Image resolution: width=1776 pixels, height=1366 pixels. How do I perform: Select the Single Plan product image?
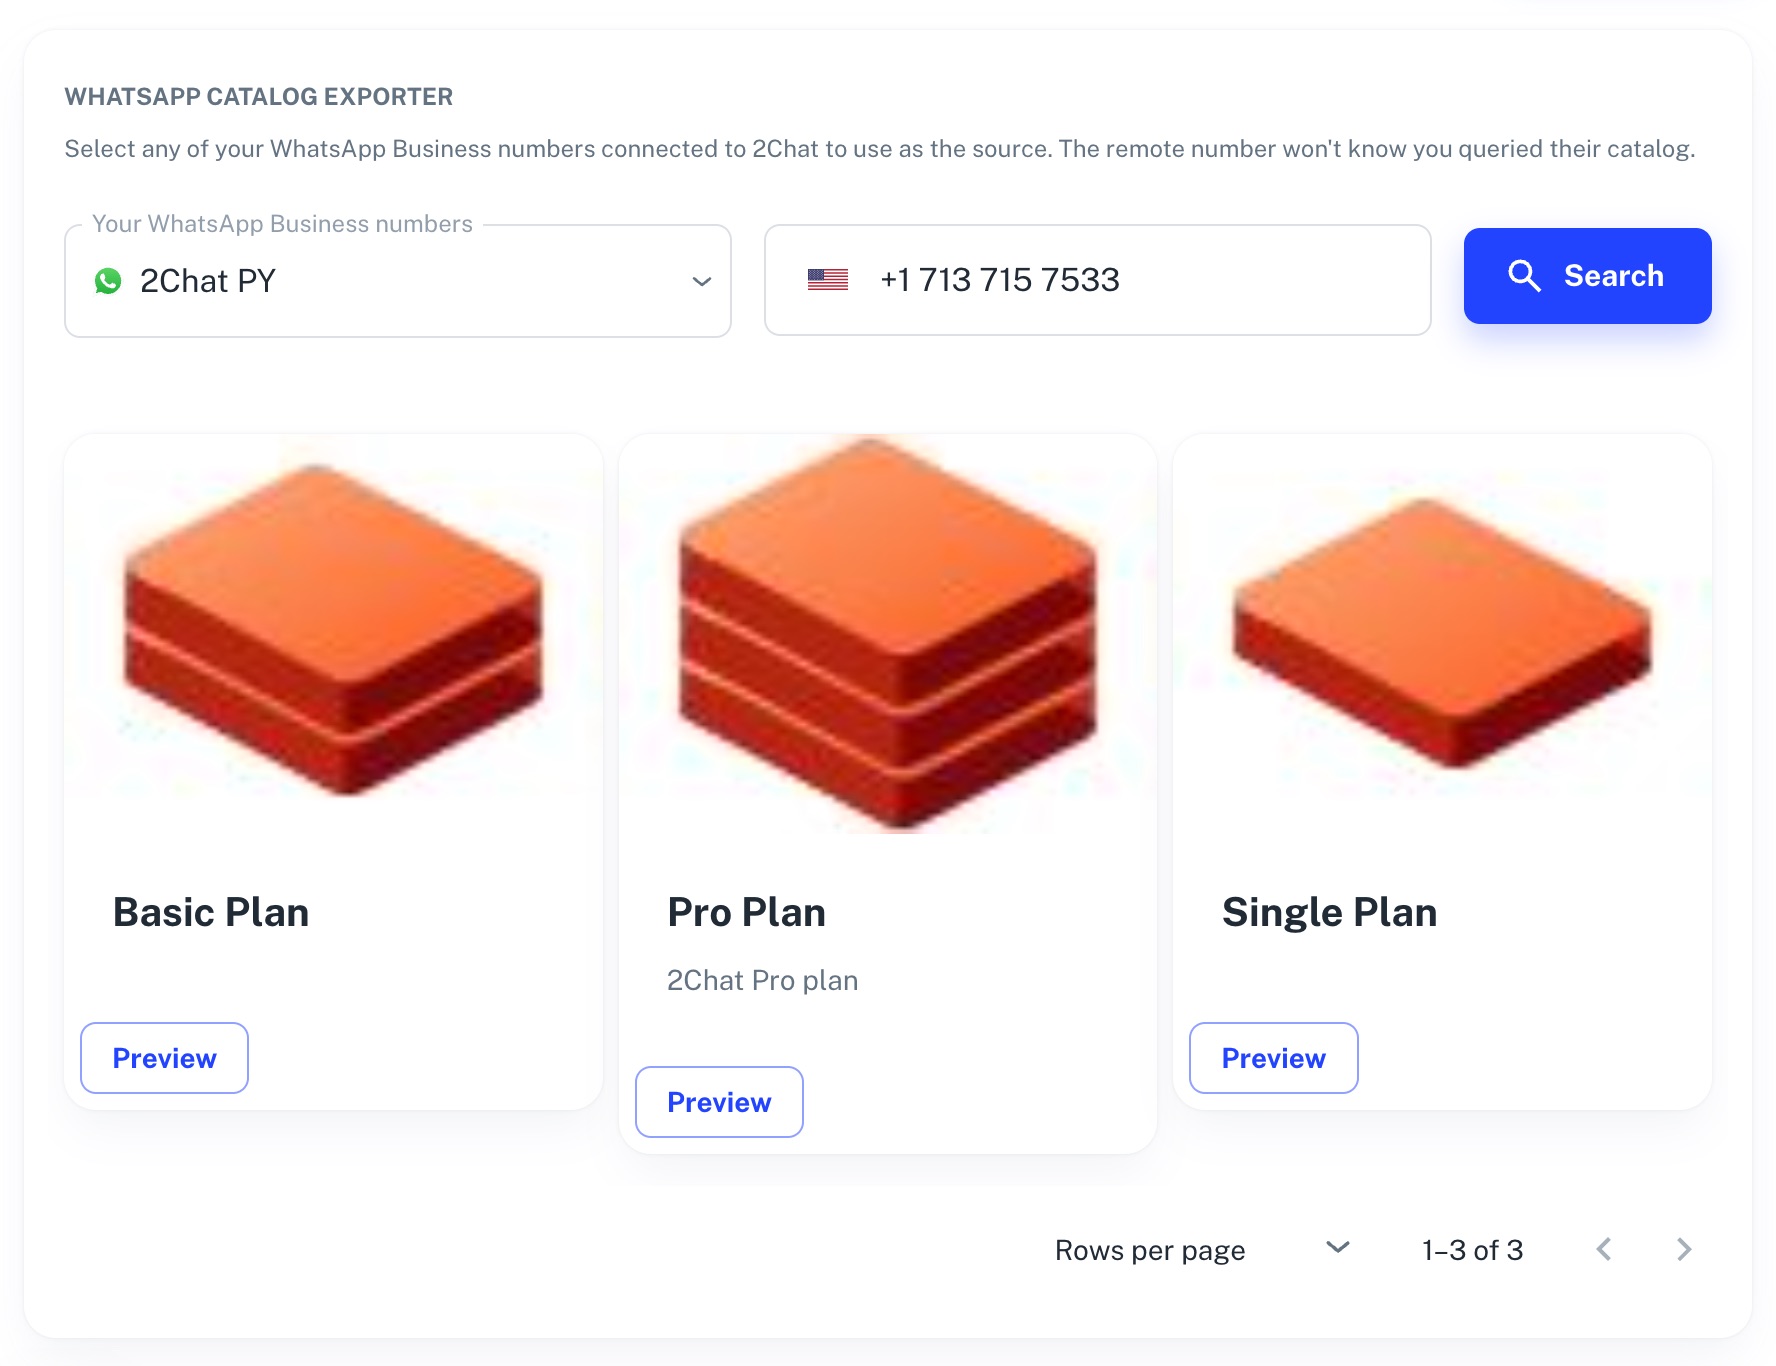(1442, 632)
